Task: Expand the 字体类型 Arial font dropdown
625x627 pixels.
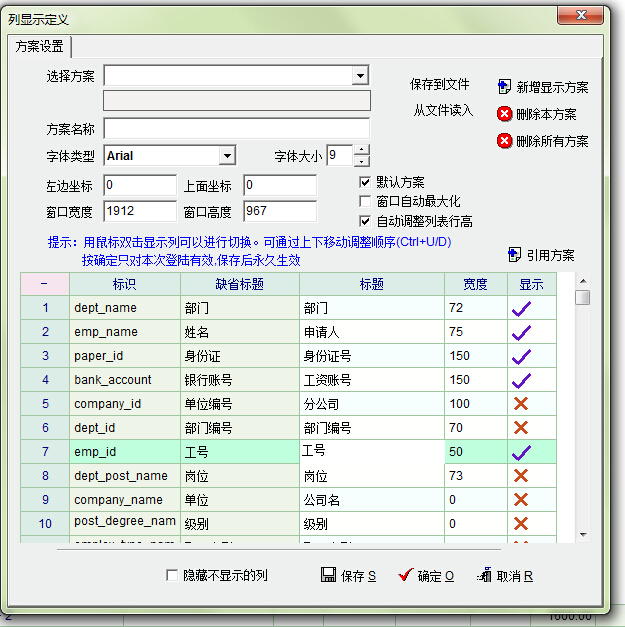Action: (227, 156)
